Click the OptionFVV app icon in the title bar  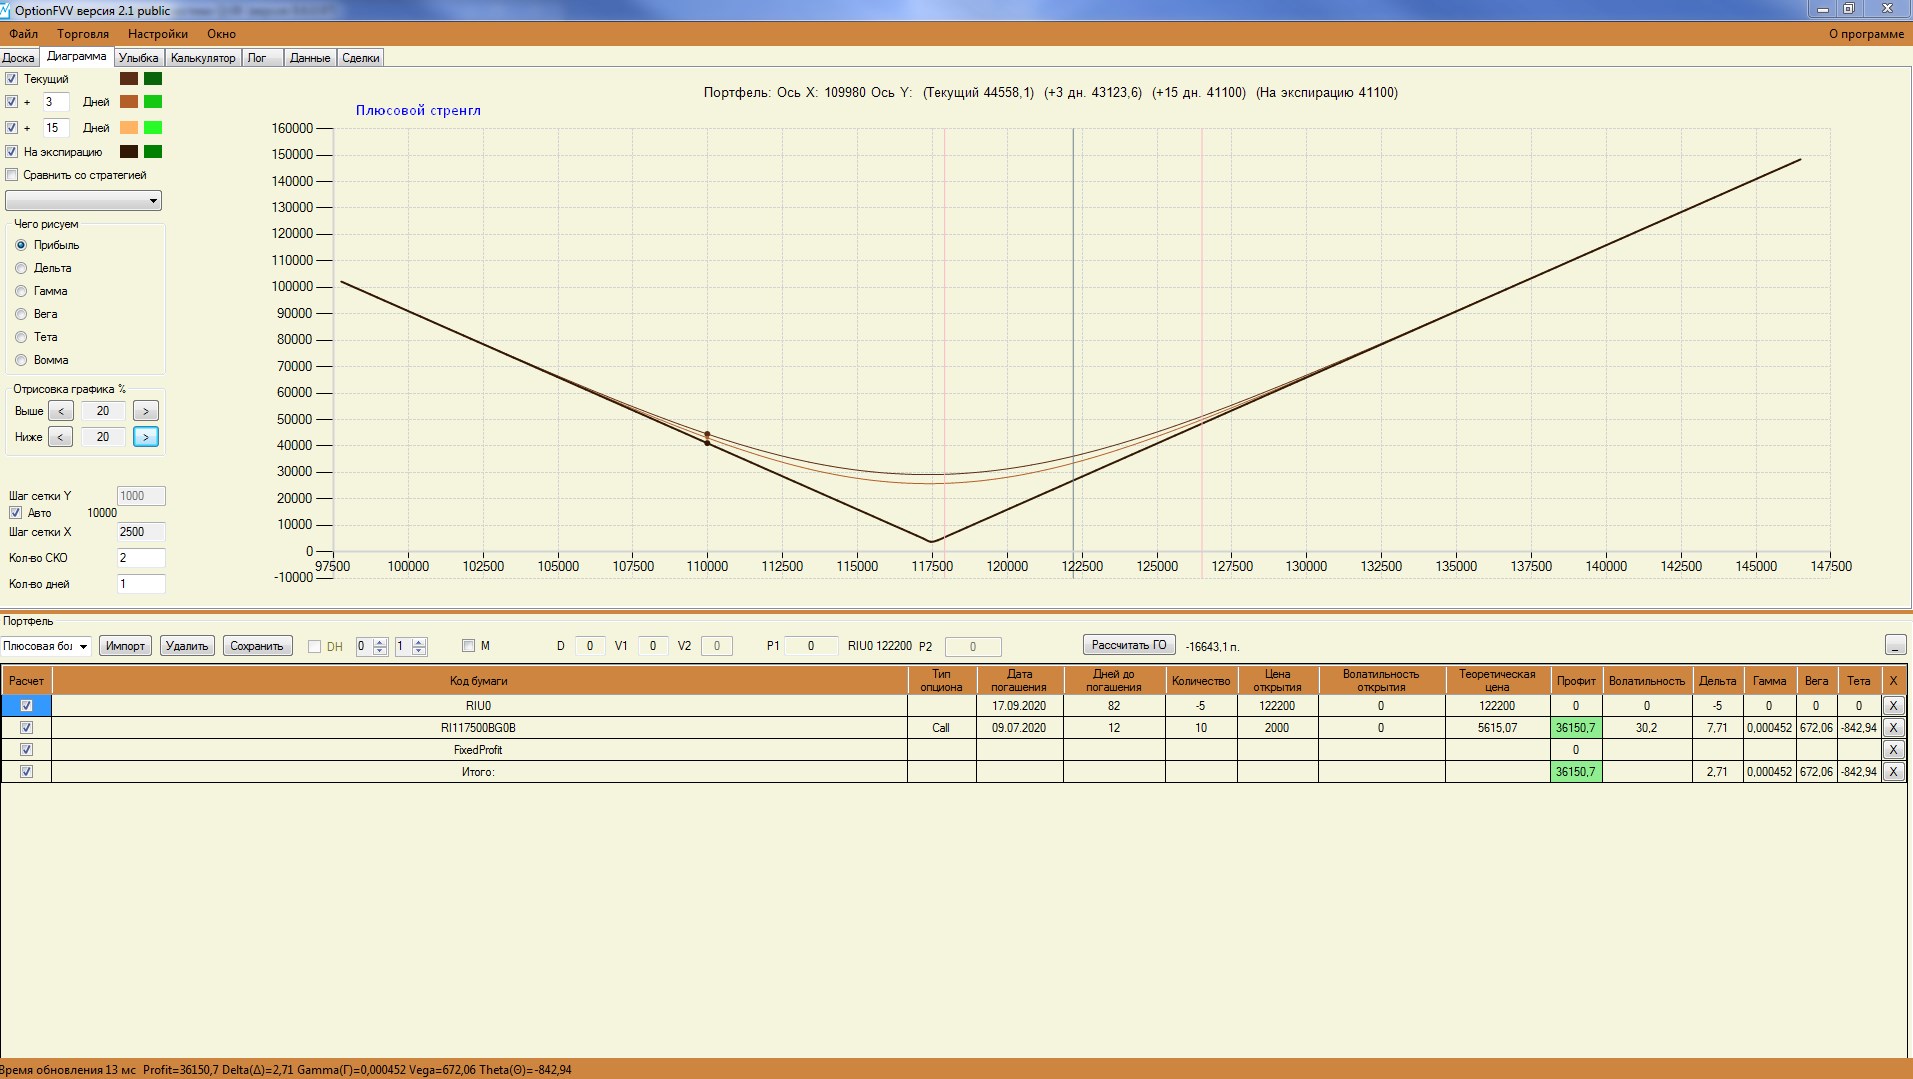click(x=6, y=10)
